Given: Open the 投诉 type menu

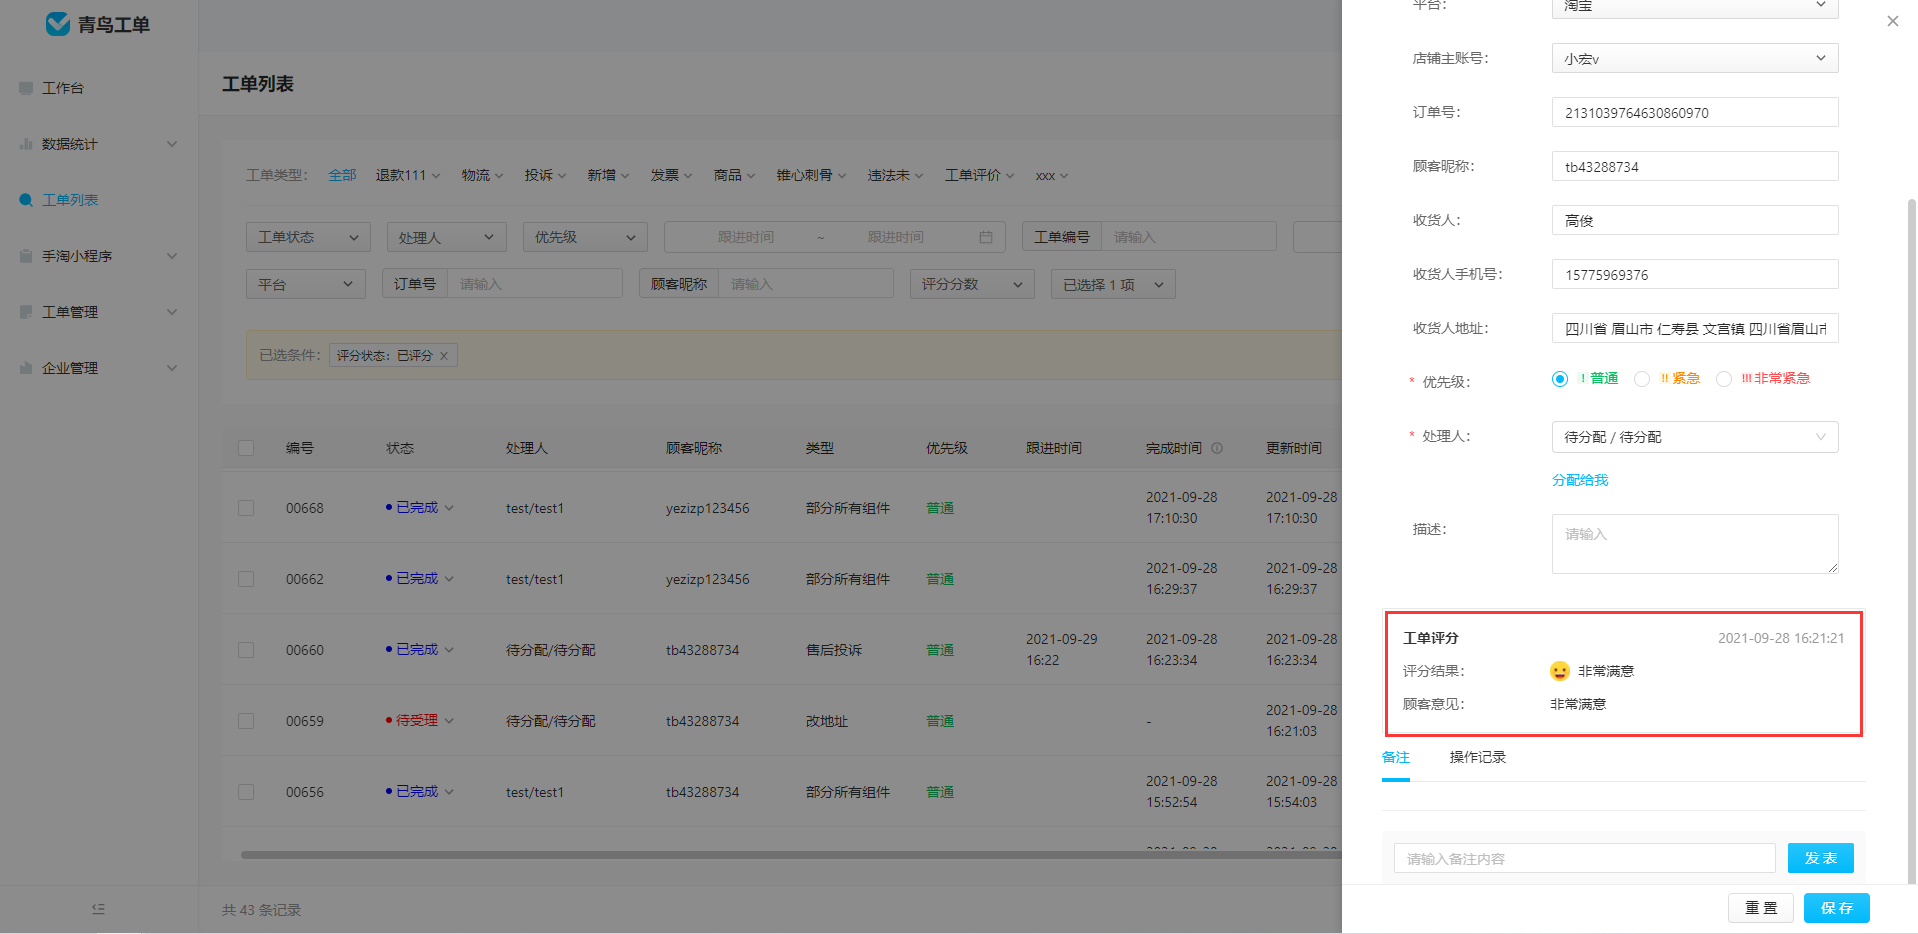Looking at the screenshot, I should coord(545,175).
